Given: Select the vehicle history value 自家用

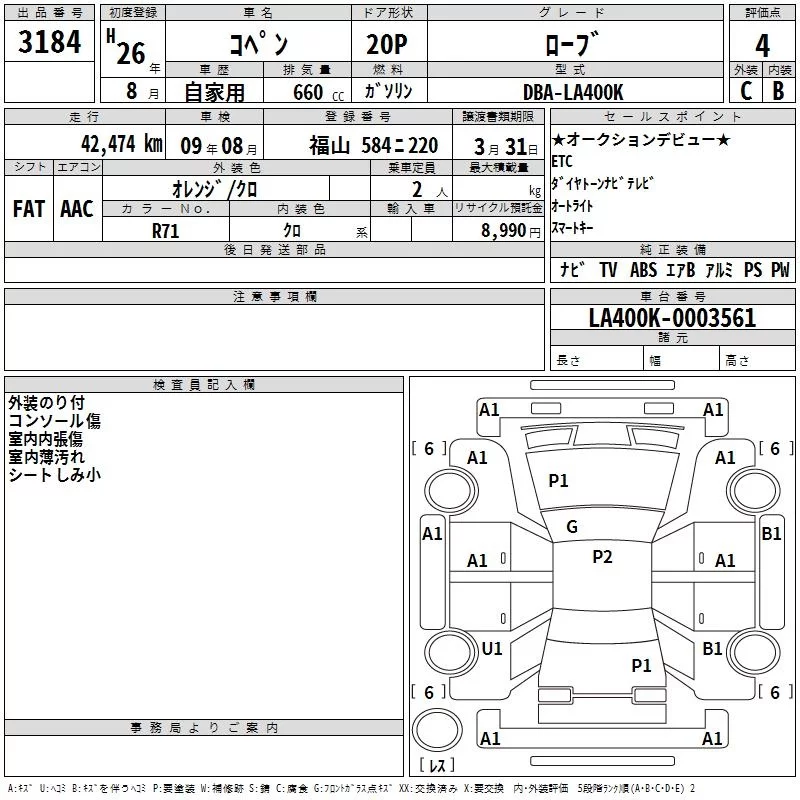Looking at the screenshot, I should point(214,92).
